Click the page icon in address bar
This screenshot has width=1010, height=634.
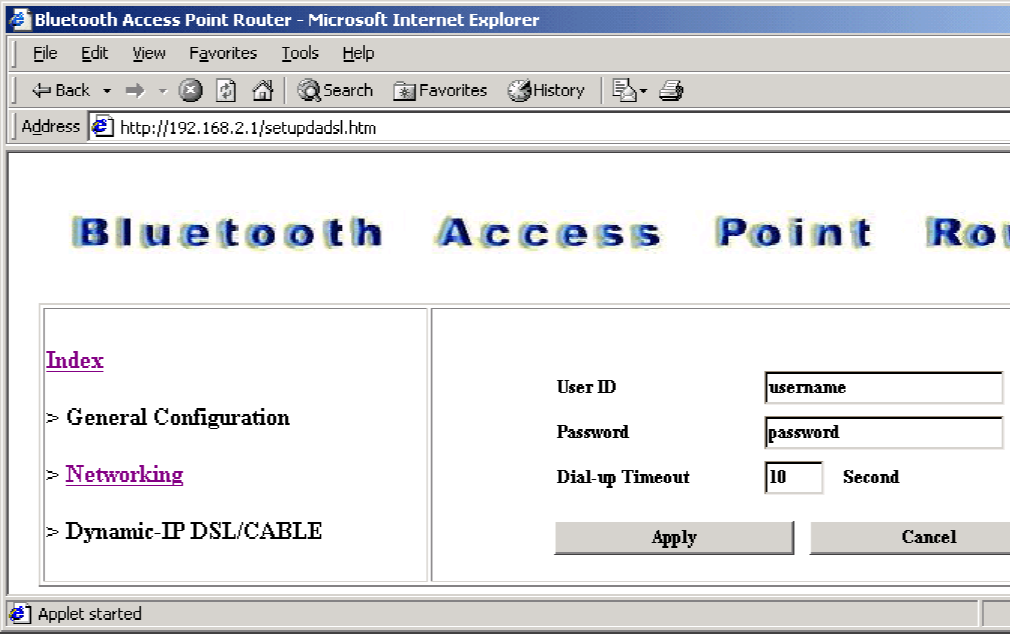pos(102,127)
